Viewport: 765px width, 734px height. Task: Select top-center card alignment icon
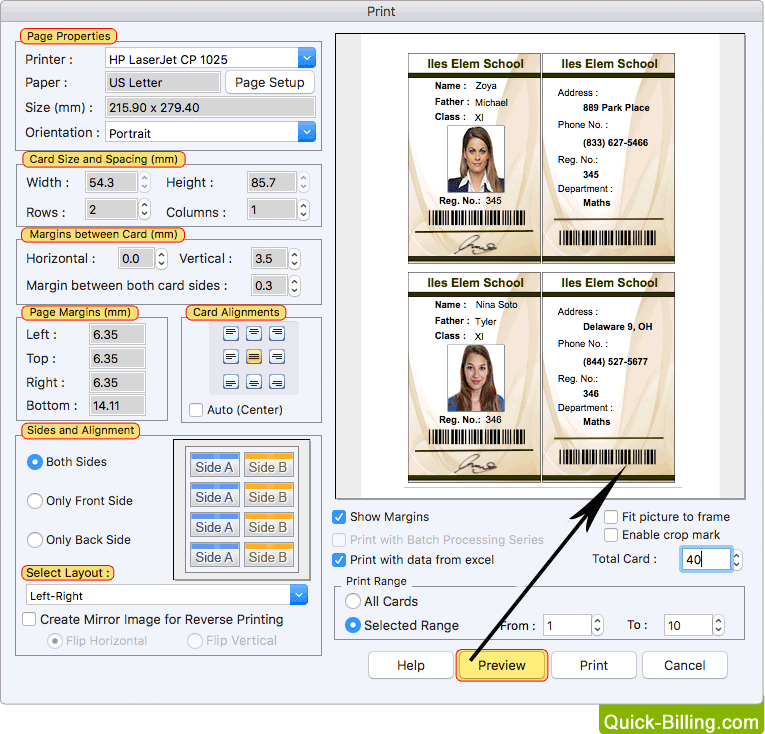click(x=254, y=333)
